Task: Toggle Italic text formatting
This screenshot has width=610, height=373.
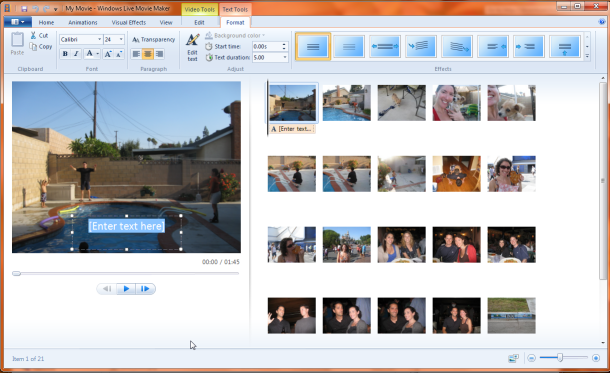Action: (76, 54)
